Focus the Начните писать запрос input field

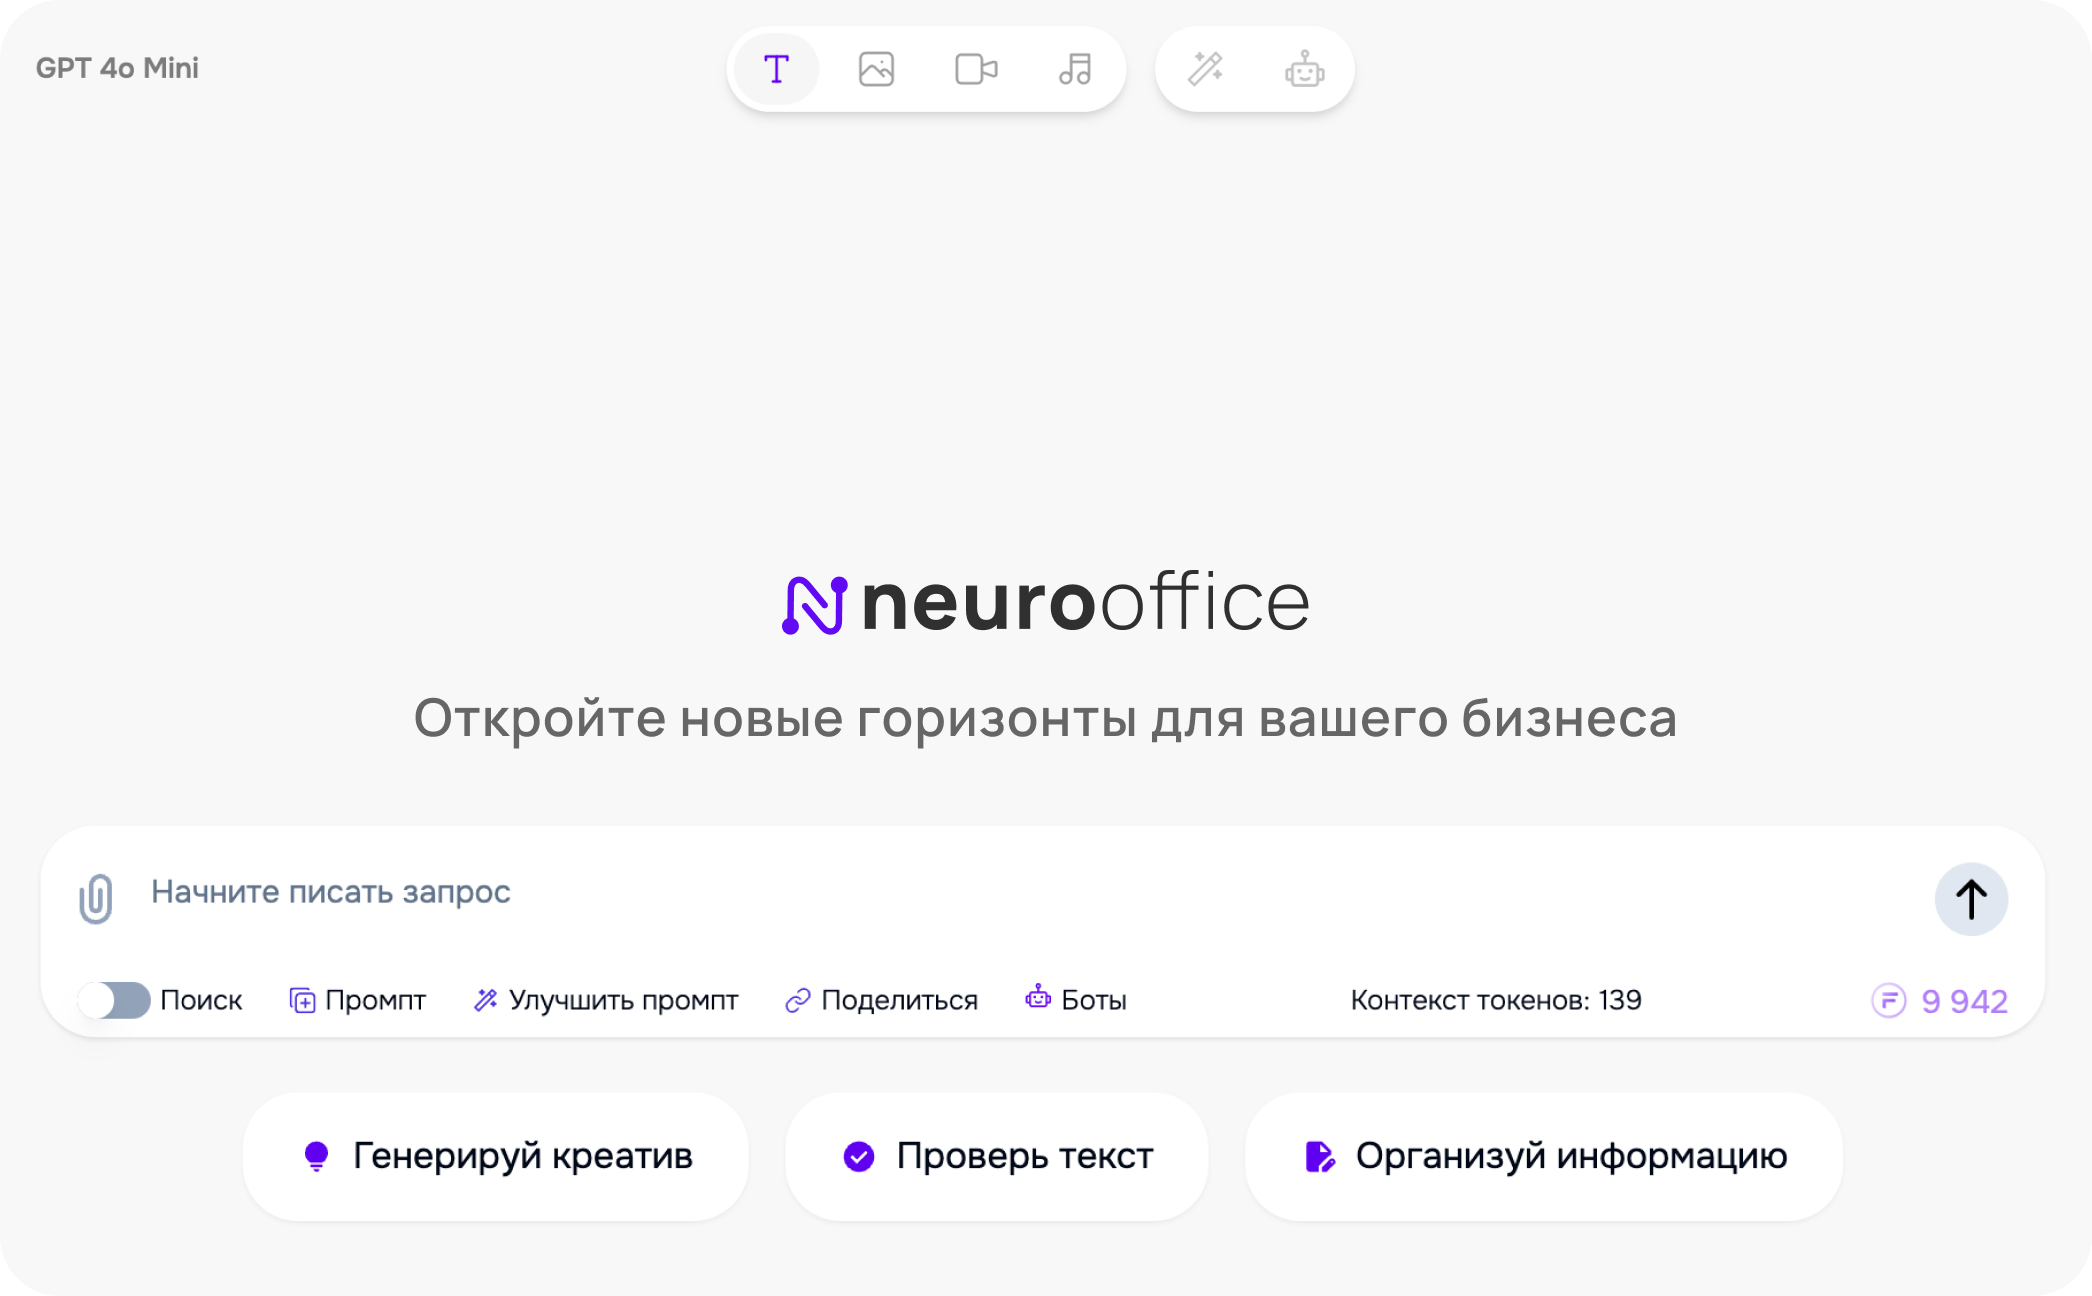click(1000, 892)
